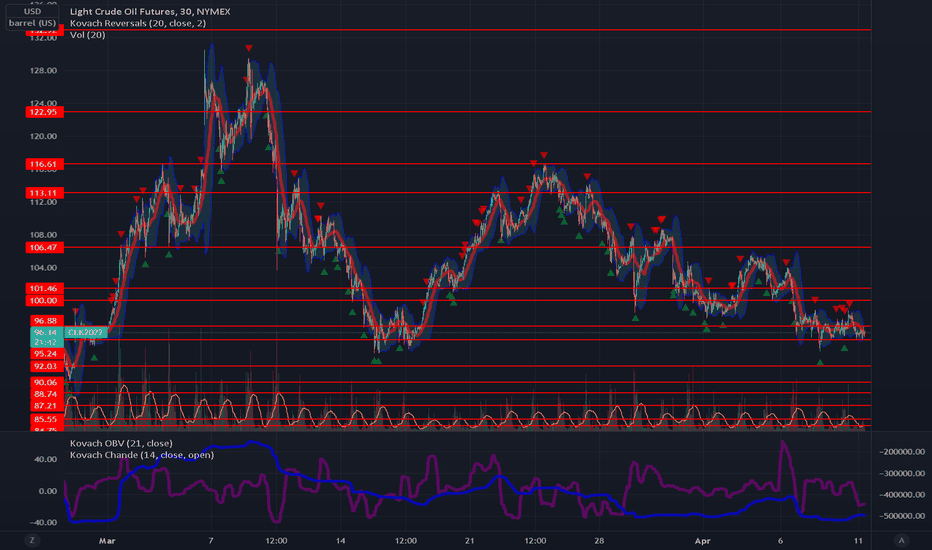Click the -40.00 Chande scale value

coord(45,523)
